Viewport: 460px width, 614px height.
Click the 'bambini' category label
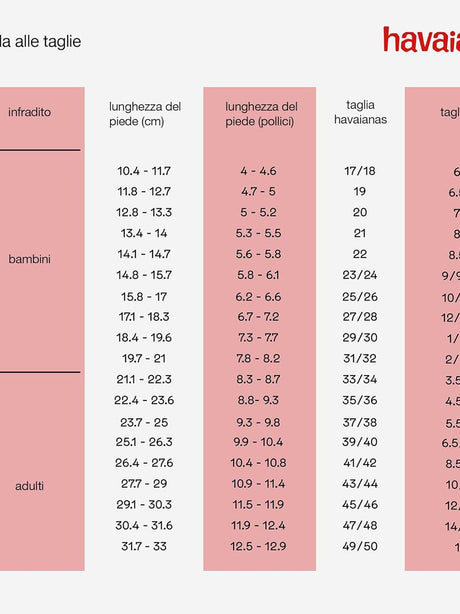tap(29, 259)
